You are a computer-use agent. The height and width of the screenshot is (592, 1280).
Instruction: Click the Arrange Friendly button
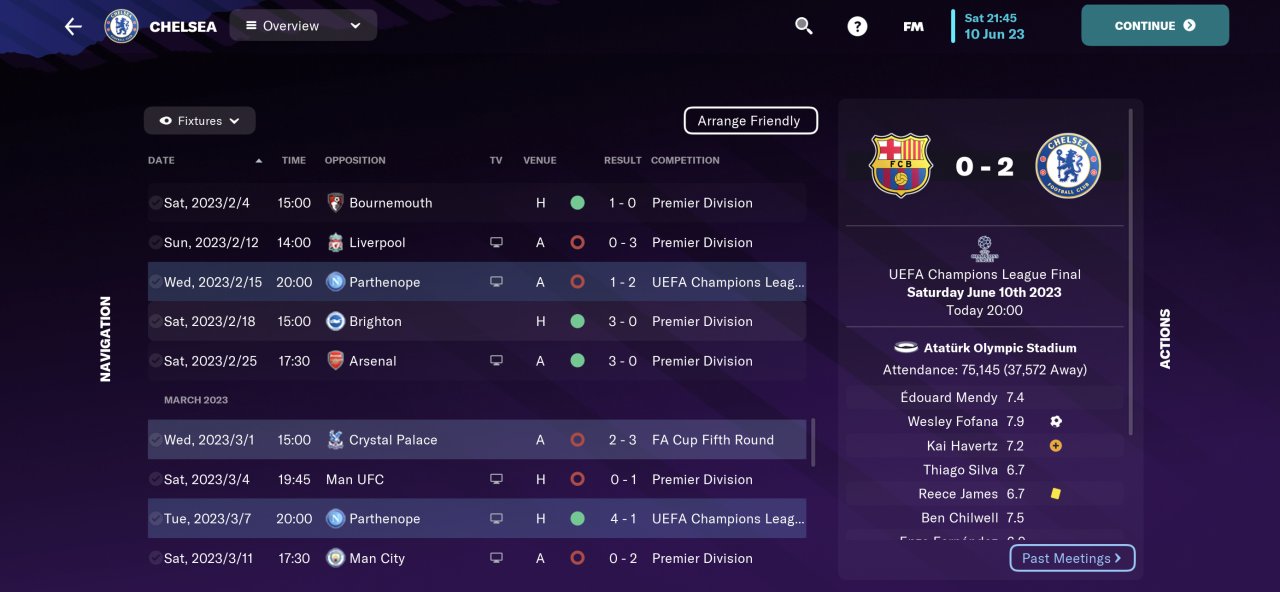[x=750, y=121]
